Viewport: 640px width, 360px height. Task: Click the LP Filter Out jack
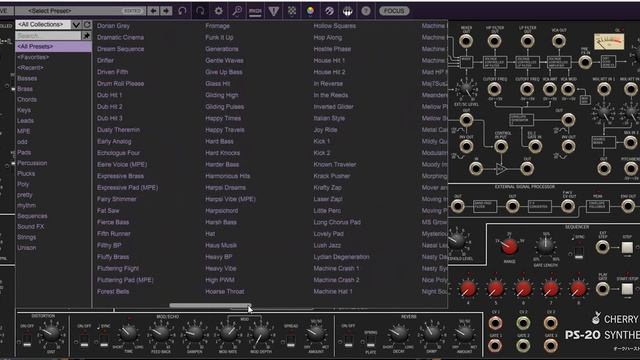527,41
